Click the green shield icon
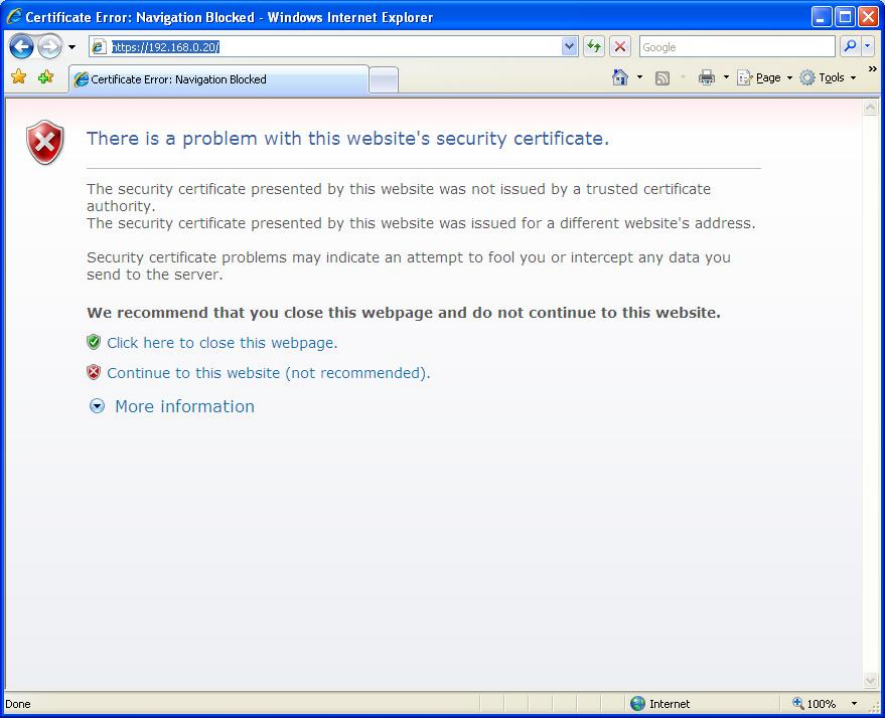 [94, 342]
